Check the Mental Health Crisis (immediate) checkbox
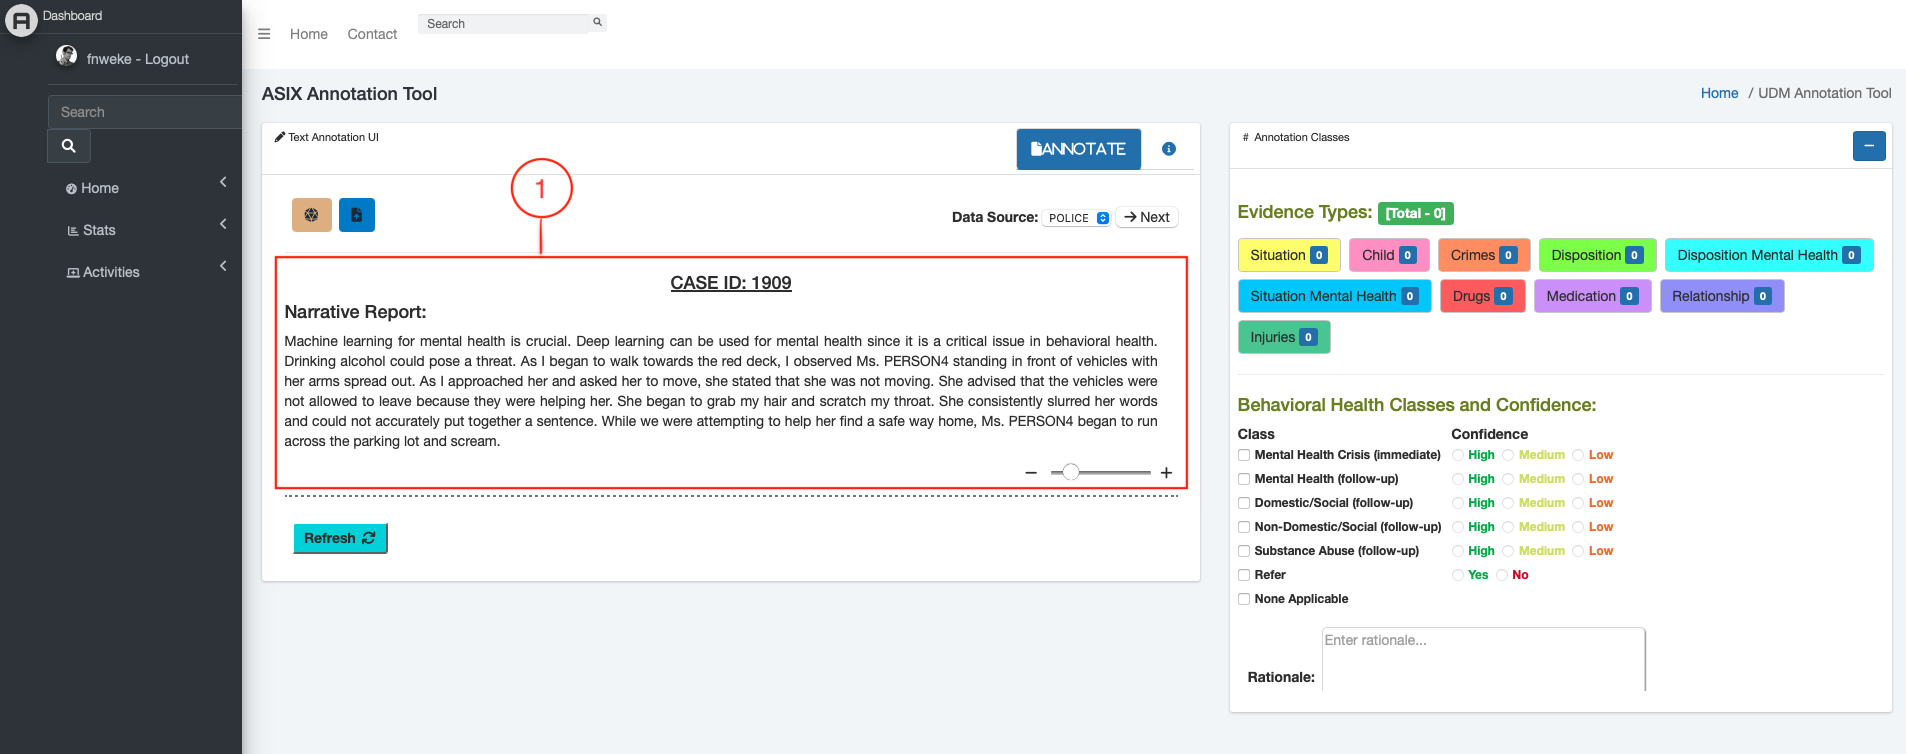The width and height of the screenshot is (1906, 754). 1244,455
